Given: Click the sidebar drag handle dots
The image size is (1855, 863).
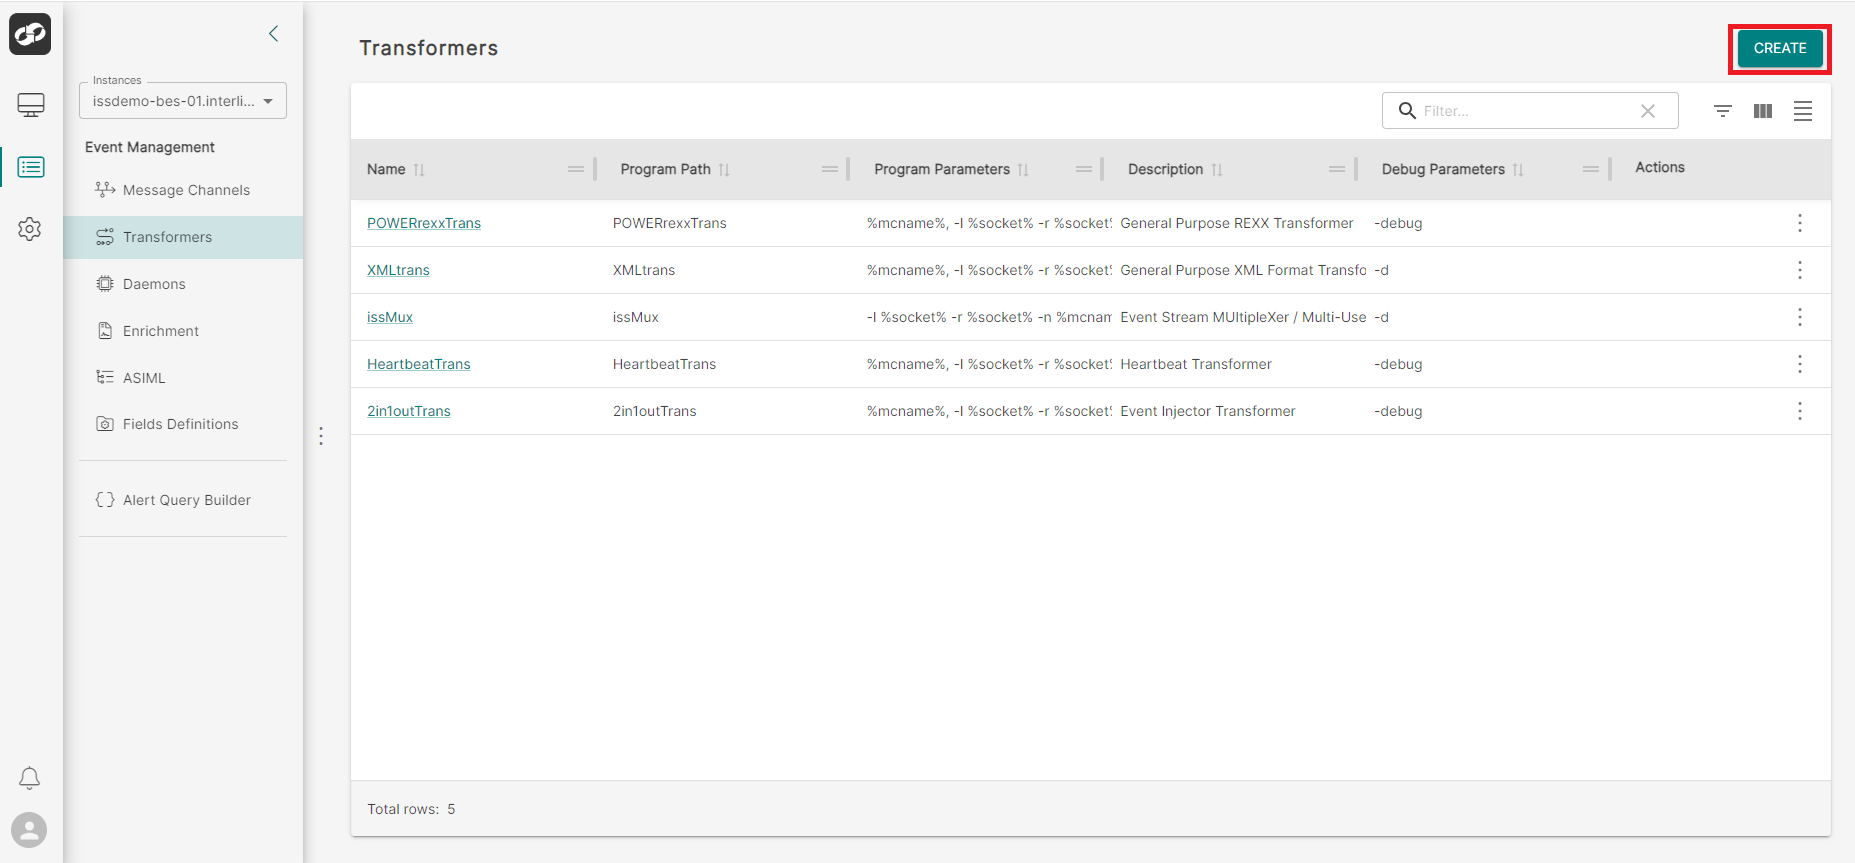Looking at the screenshot, I should pos(321,436).
